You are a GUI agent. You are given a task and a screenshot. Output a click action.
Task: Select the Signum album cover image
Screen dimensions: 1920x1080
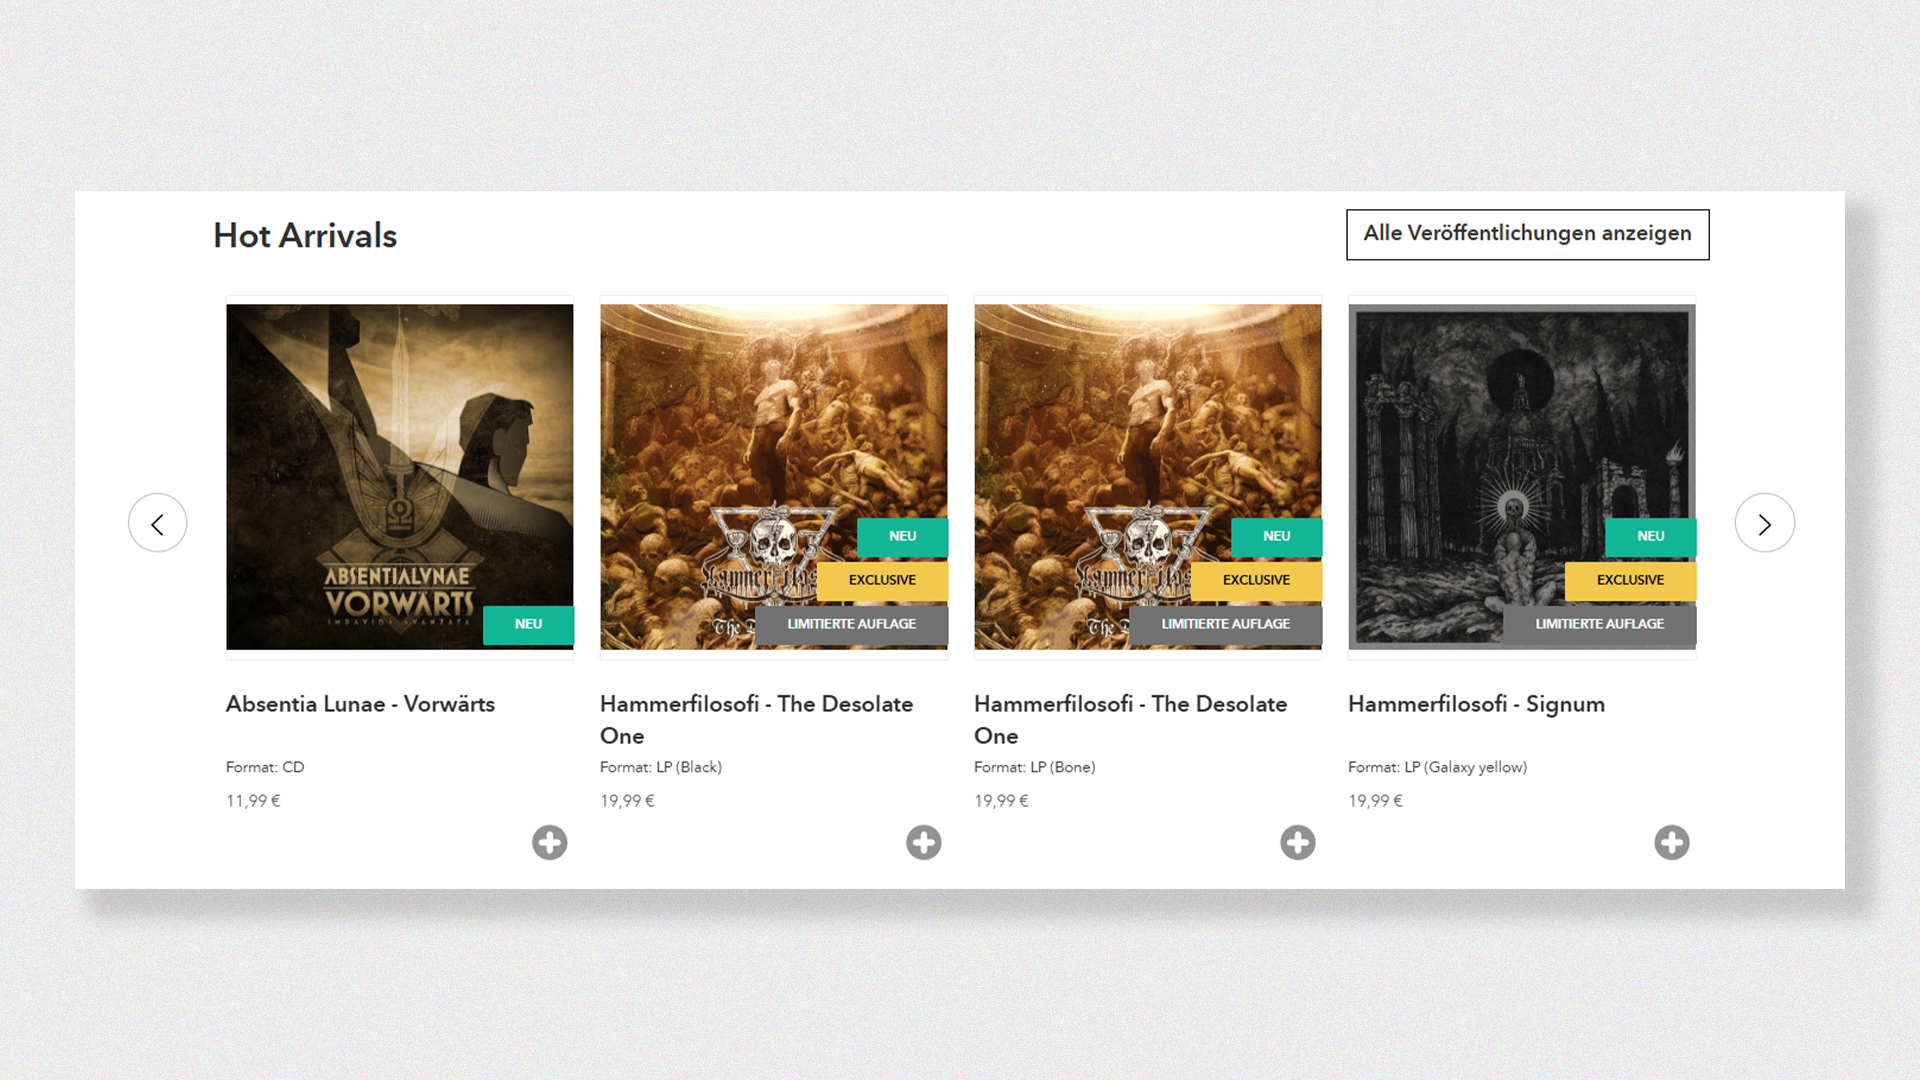click(x=1522, y=477)
